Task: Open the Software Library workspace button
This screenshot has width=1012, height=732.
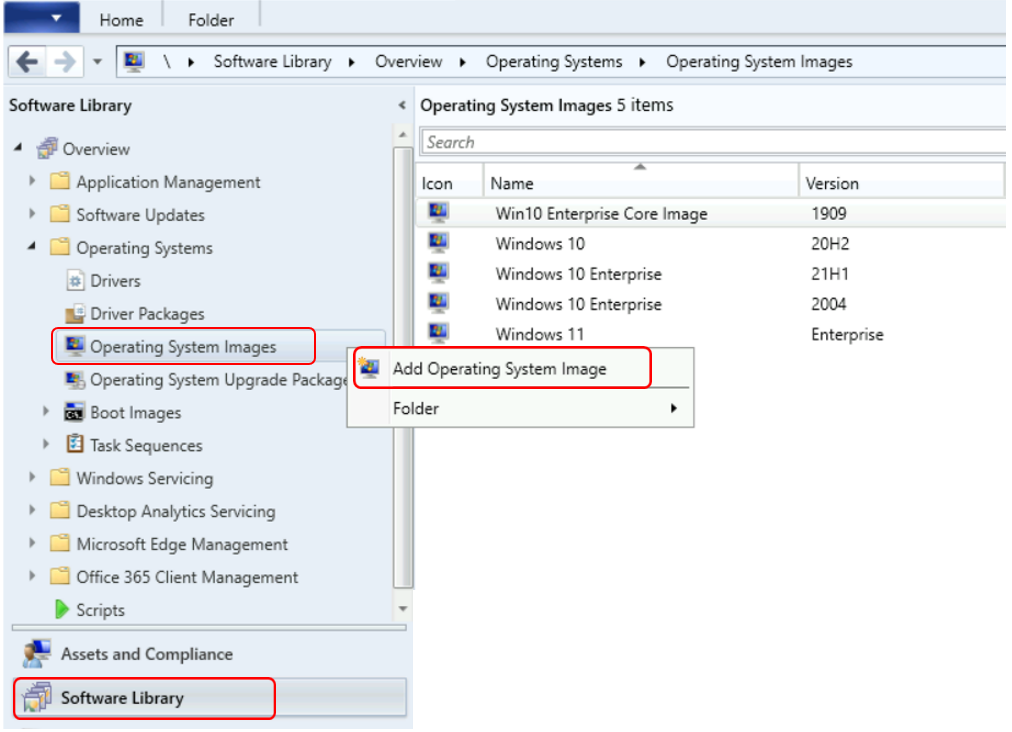Action: pyautogui.click(x=209, y=698)
